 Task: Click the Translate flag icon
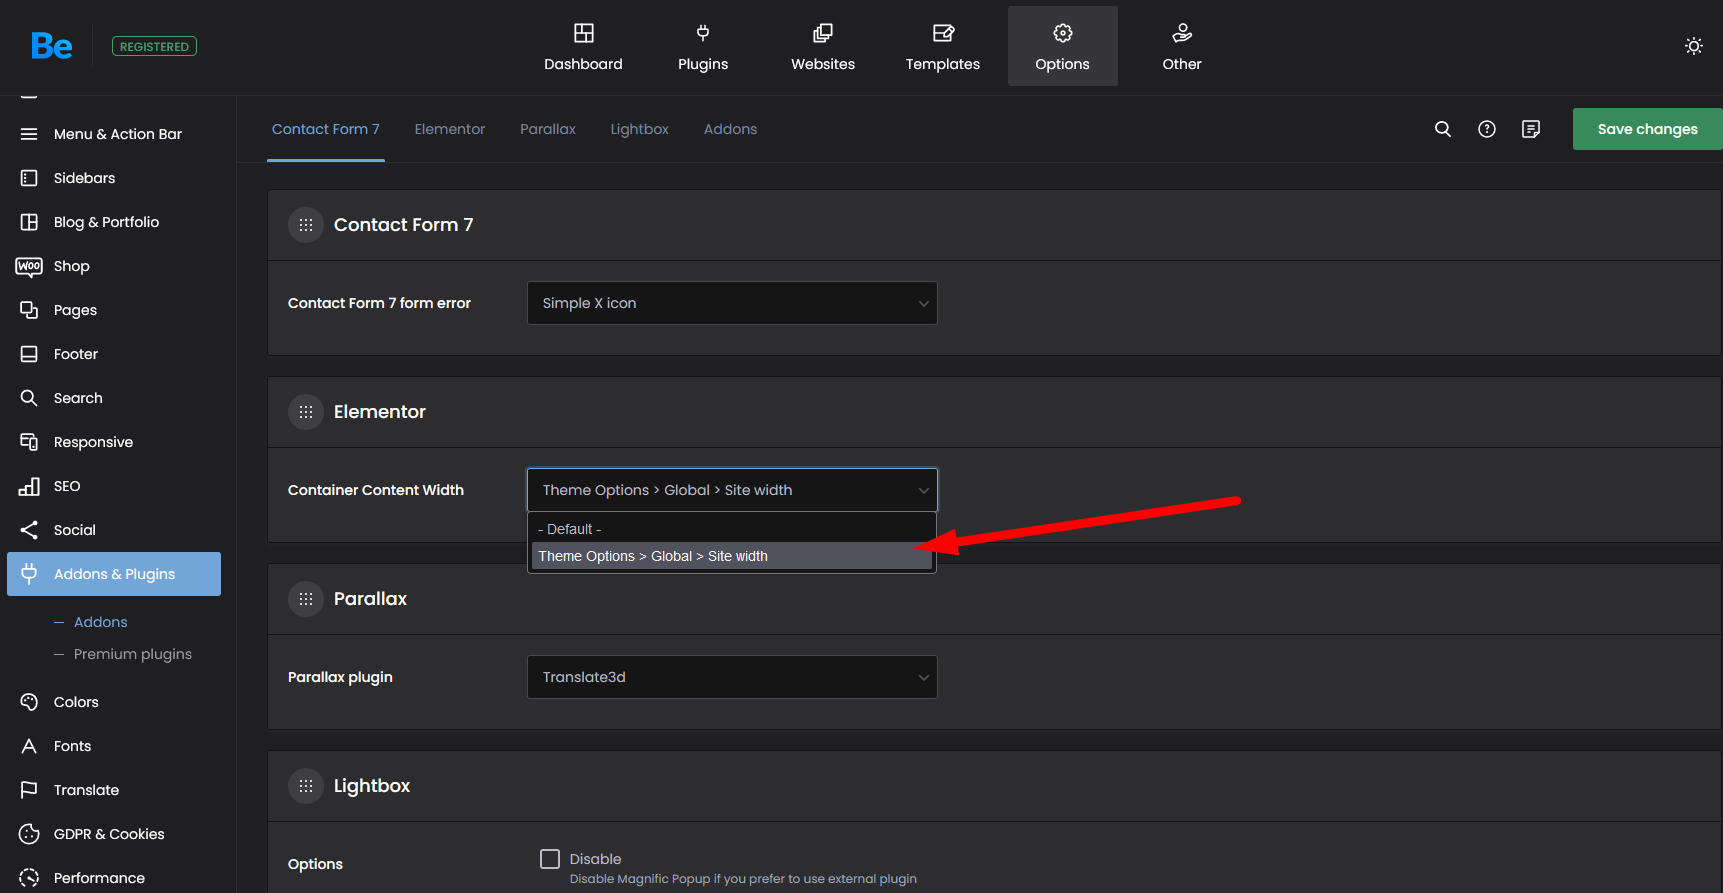29,790
